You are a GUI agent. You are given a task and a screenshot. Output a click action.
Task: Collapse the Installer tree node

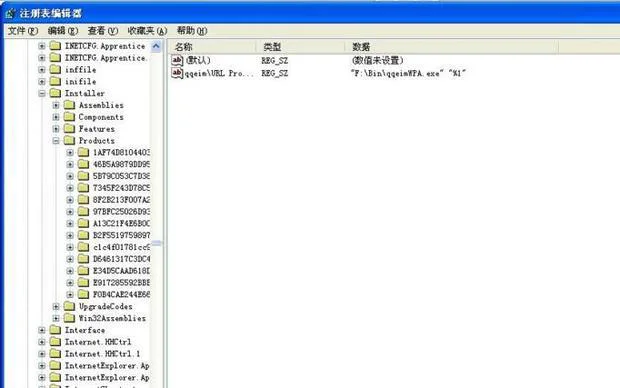tap(42, 93)
